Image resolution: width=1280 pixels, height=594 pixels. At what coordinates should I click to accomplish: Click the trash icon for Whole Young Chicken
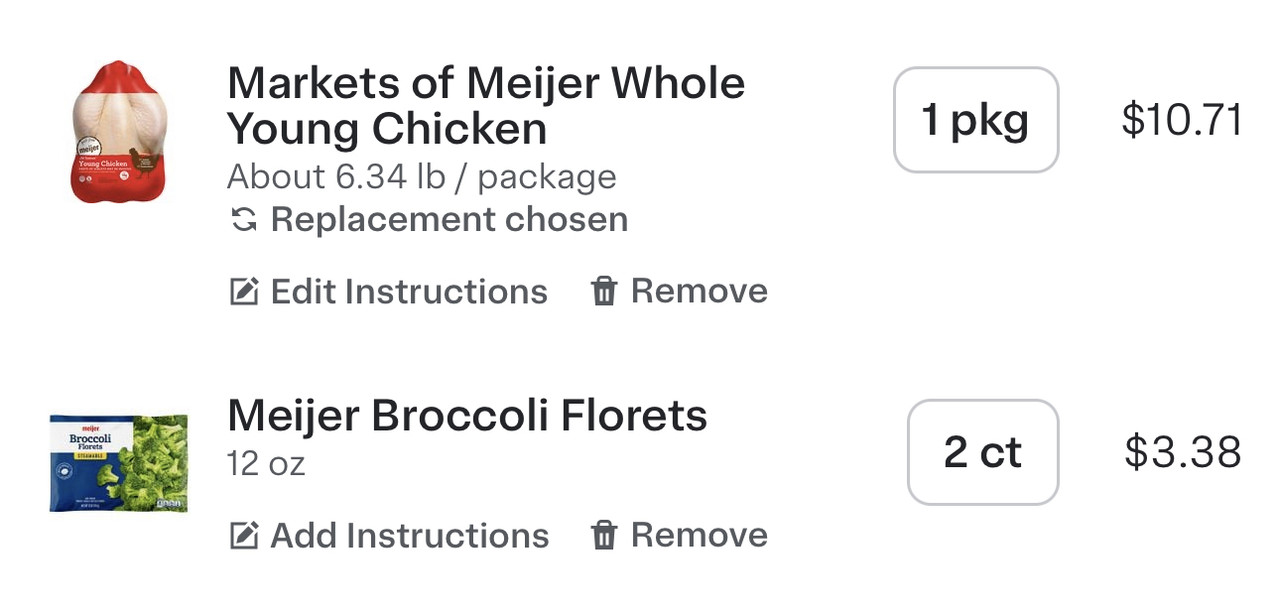pyautogui.click(x=604, y=292)
